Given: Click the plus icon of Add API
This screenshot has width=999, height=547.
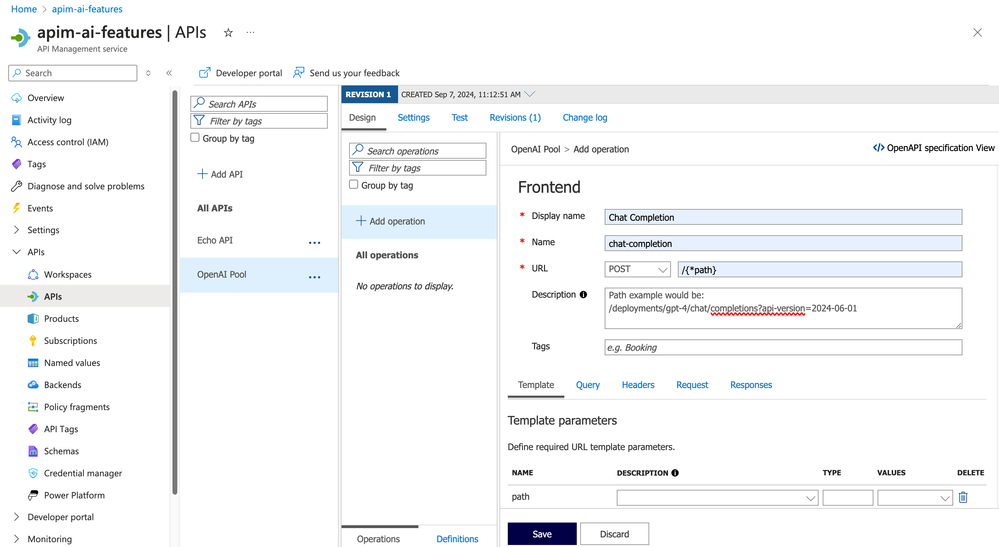Looking at the screenshot, I should 202,173.
